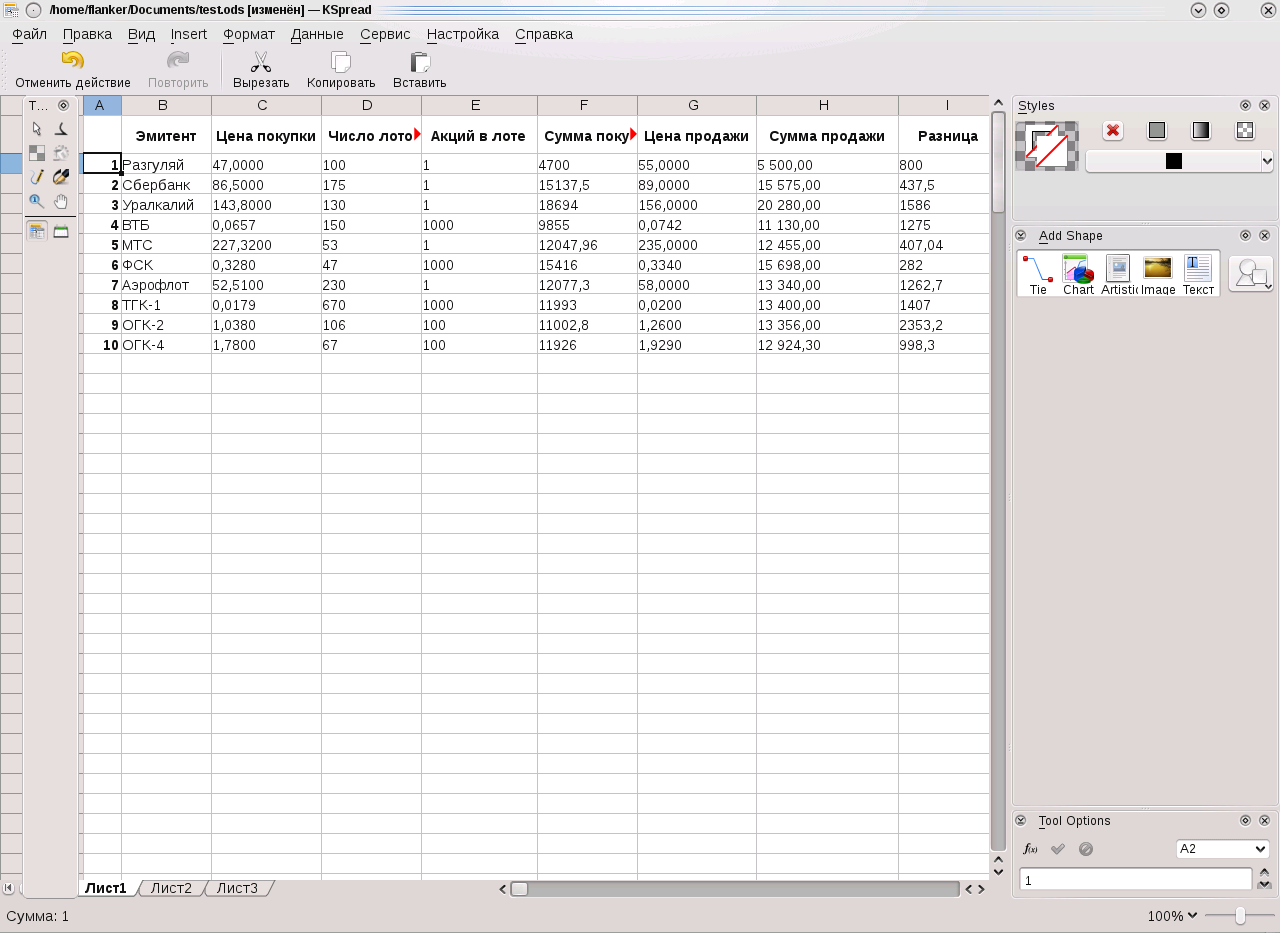This screenshot has width=1280, height=933.
Task: Add a Текст text shape
Action: pos(1198,274)
